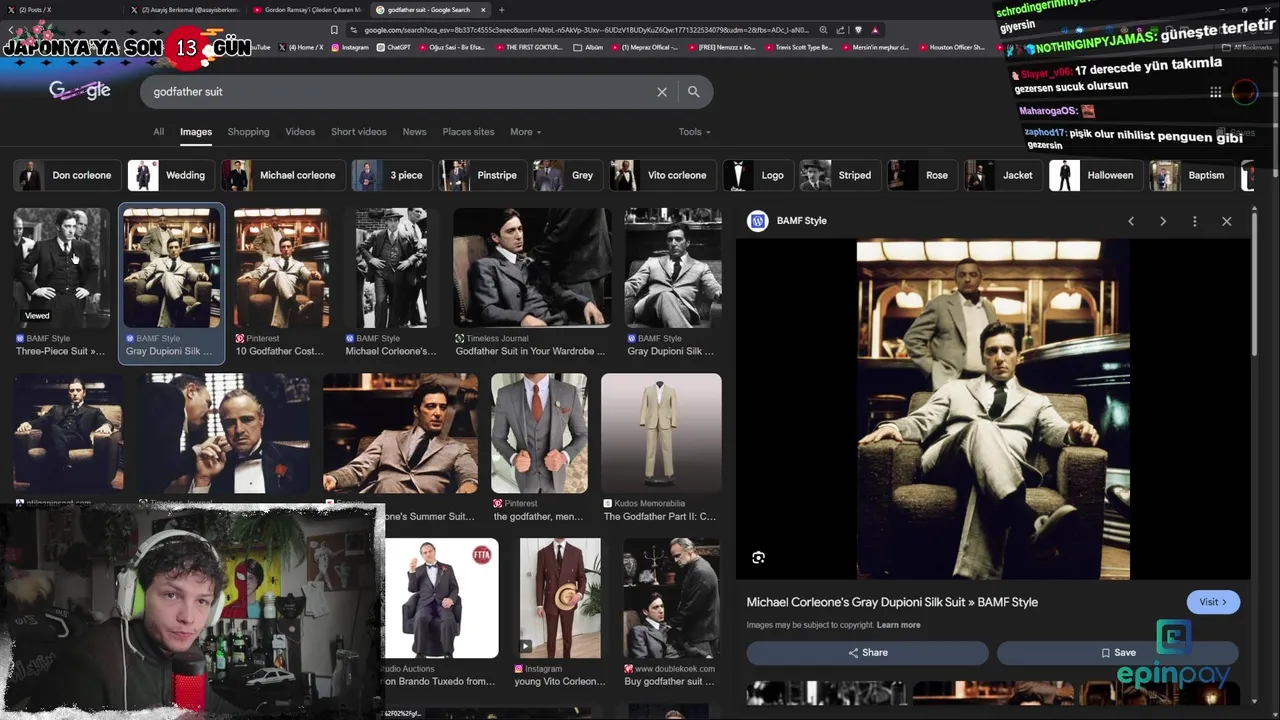Open young Vito Corleone Instagram thumbnail
The image size is (1280, 720).
[560, 598]
